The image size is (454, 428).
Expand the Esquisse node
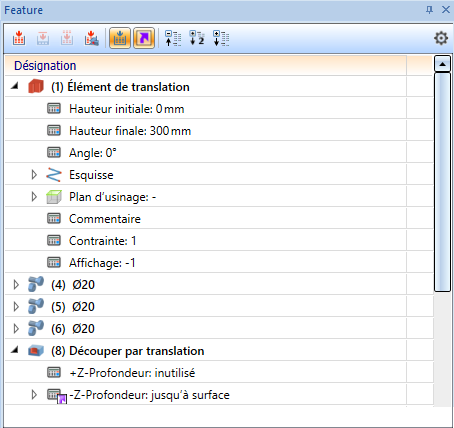34,174
